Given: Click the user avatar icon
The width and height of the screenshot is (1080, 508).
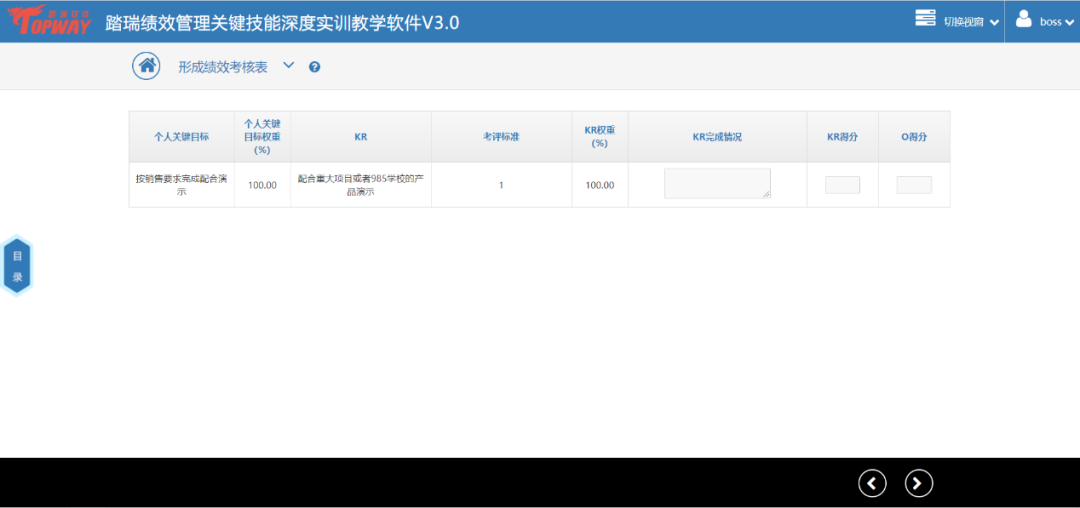Looking at the screenshot, I should point(1024,19).
